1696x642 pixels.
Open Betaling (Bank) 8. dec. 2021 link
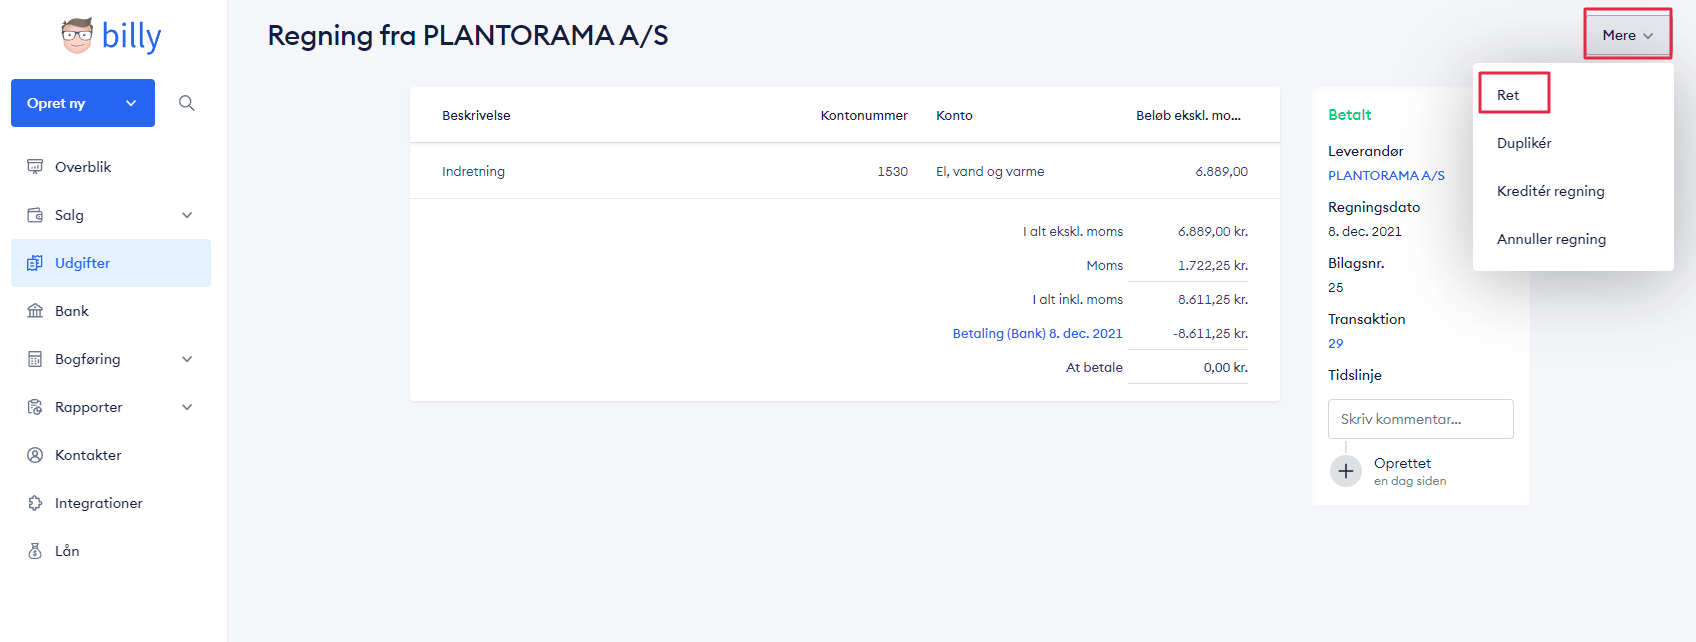(x=1037, y=333)
